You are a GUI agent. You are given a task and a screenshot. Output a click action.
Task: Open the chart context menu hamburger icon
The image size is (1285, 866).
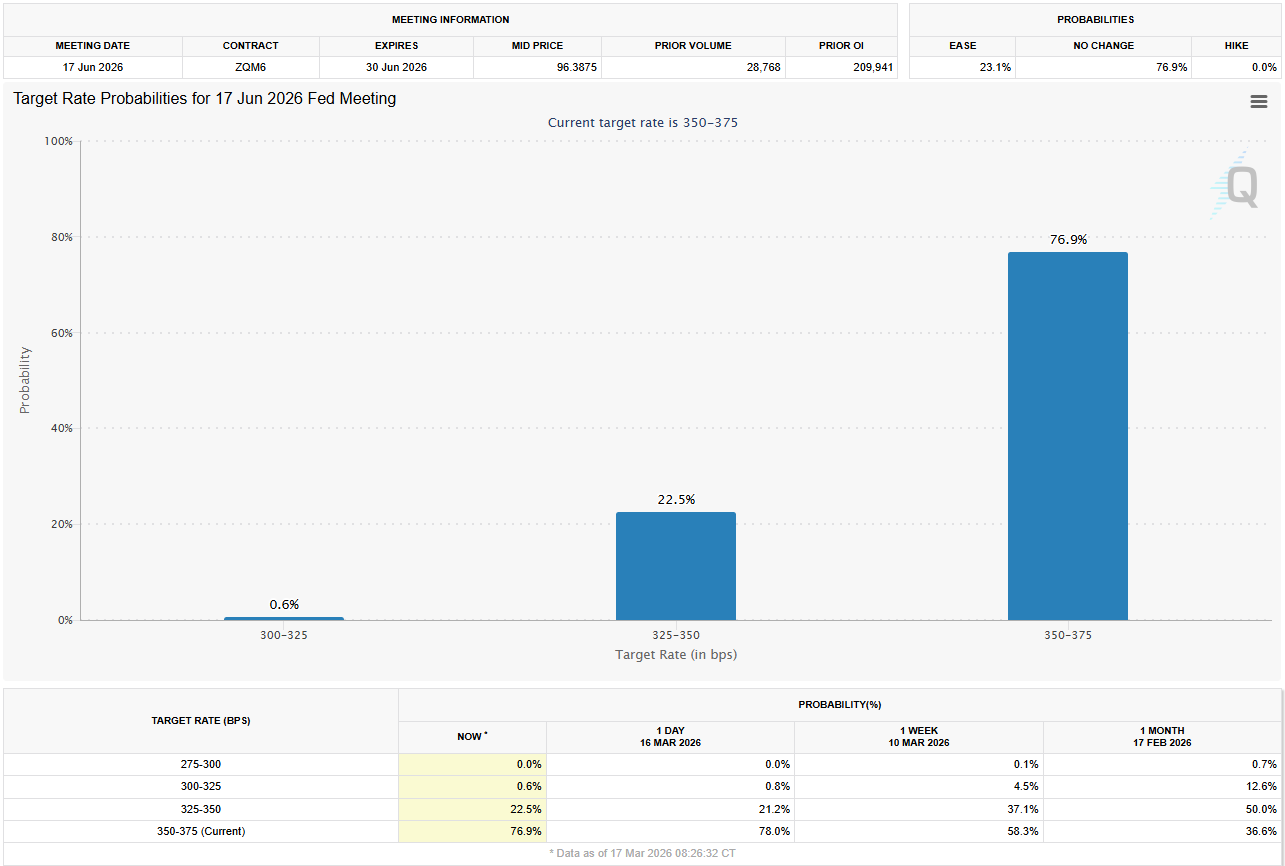(x=1258, y=101)
